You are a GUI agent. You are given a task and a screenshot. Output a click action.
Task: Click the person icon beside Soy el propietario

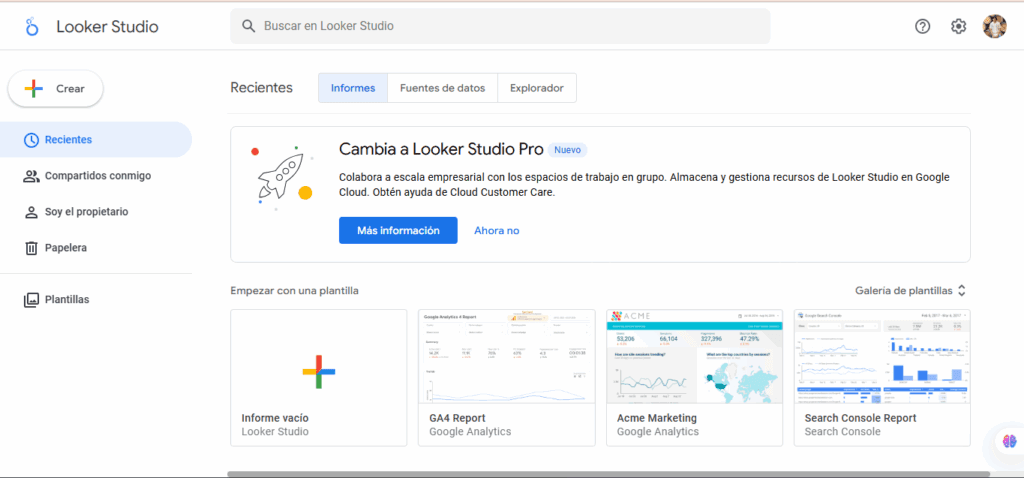pos(31,212)
